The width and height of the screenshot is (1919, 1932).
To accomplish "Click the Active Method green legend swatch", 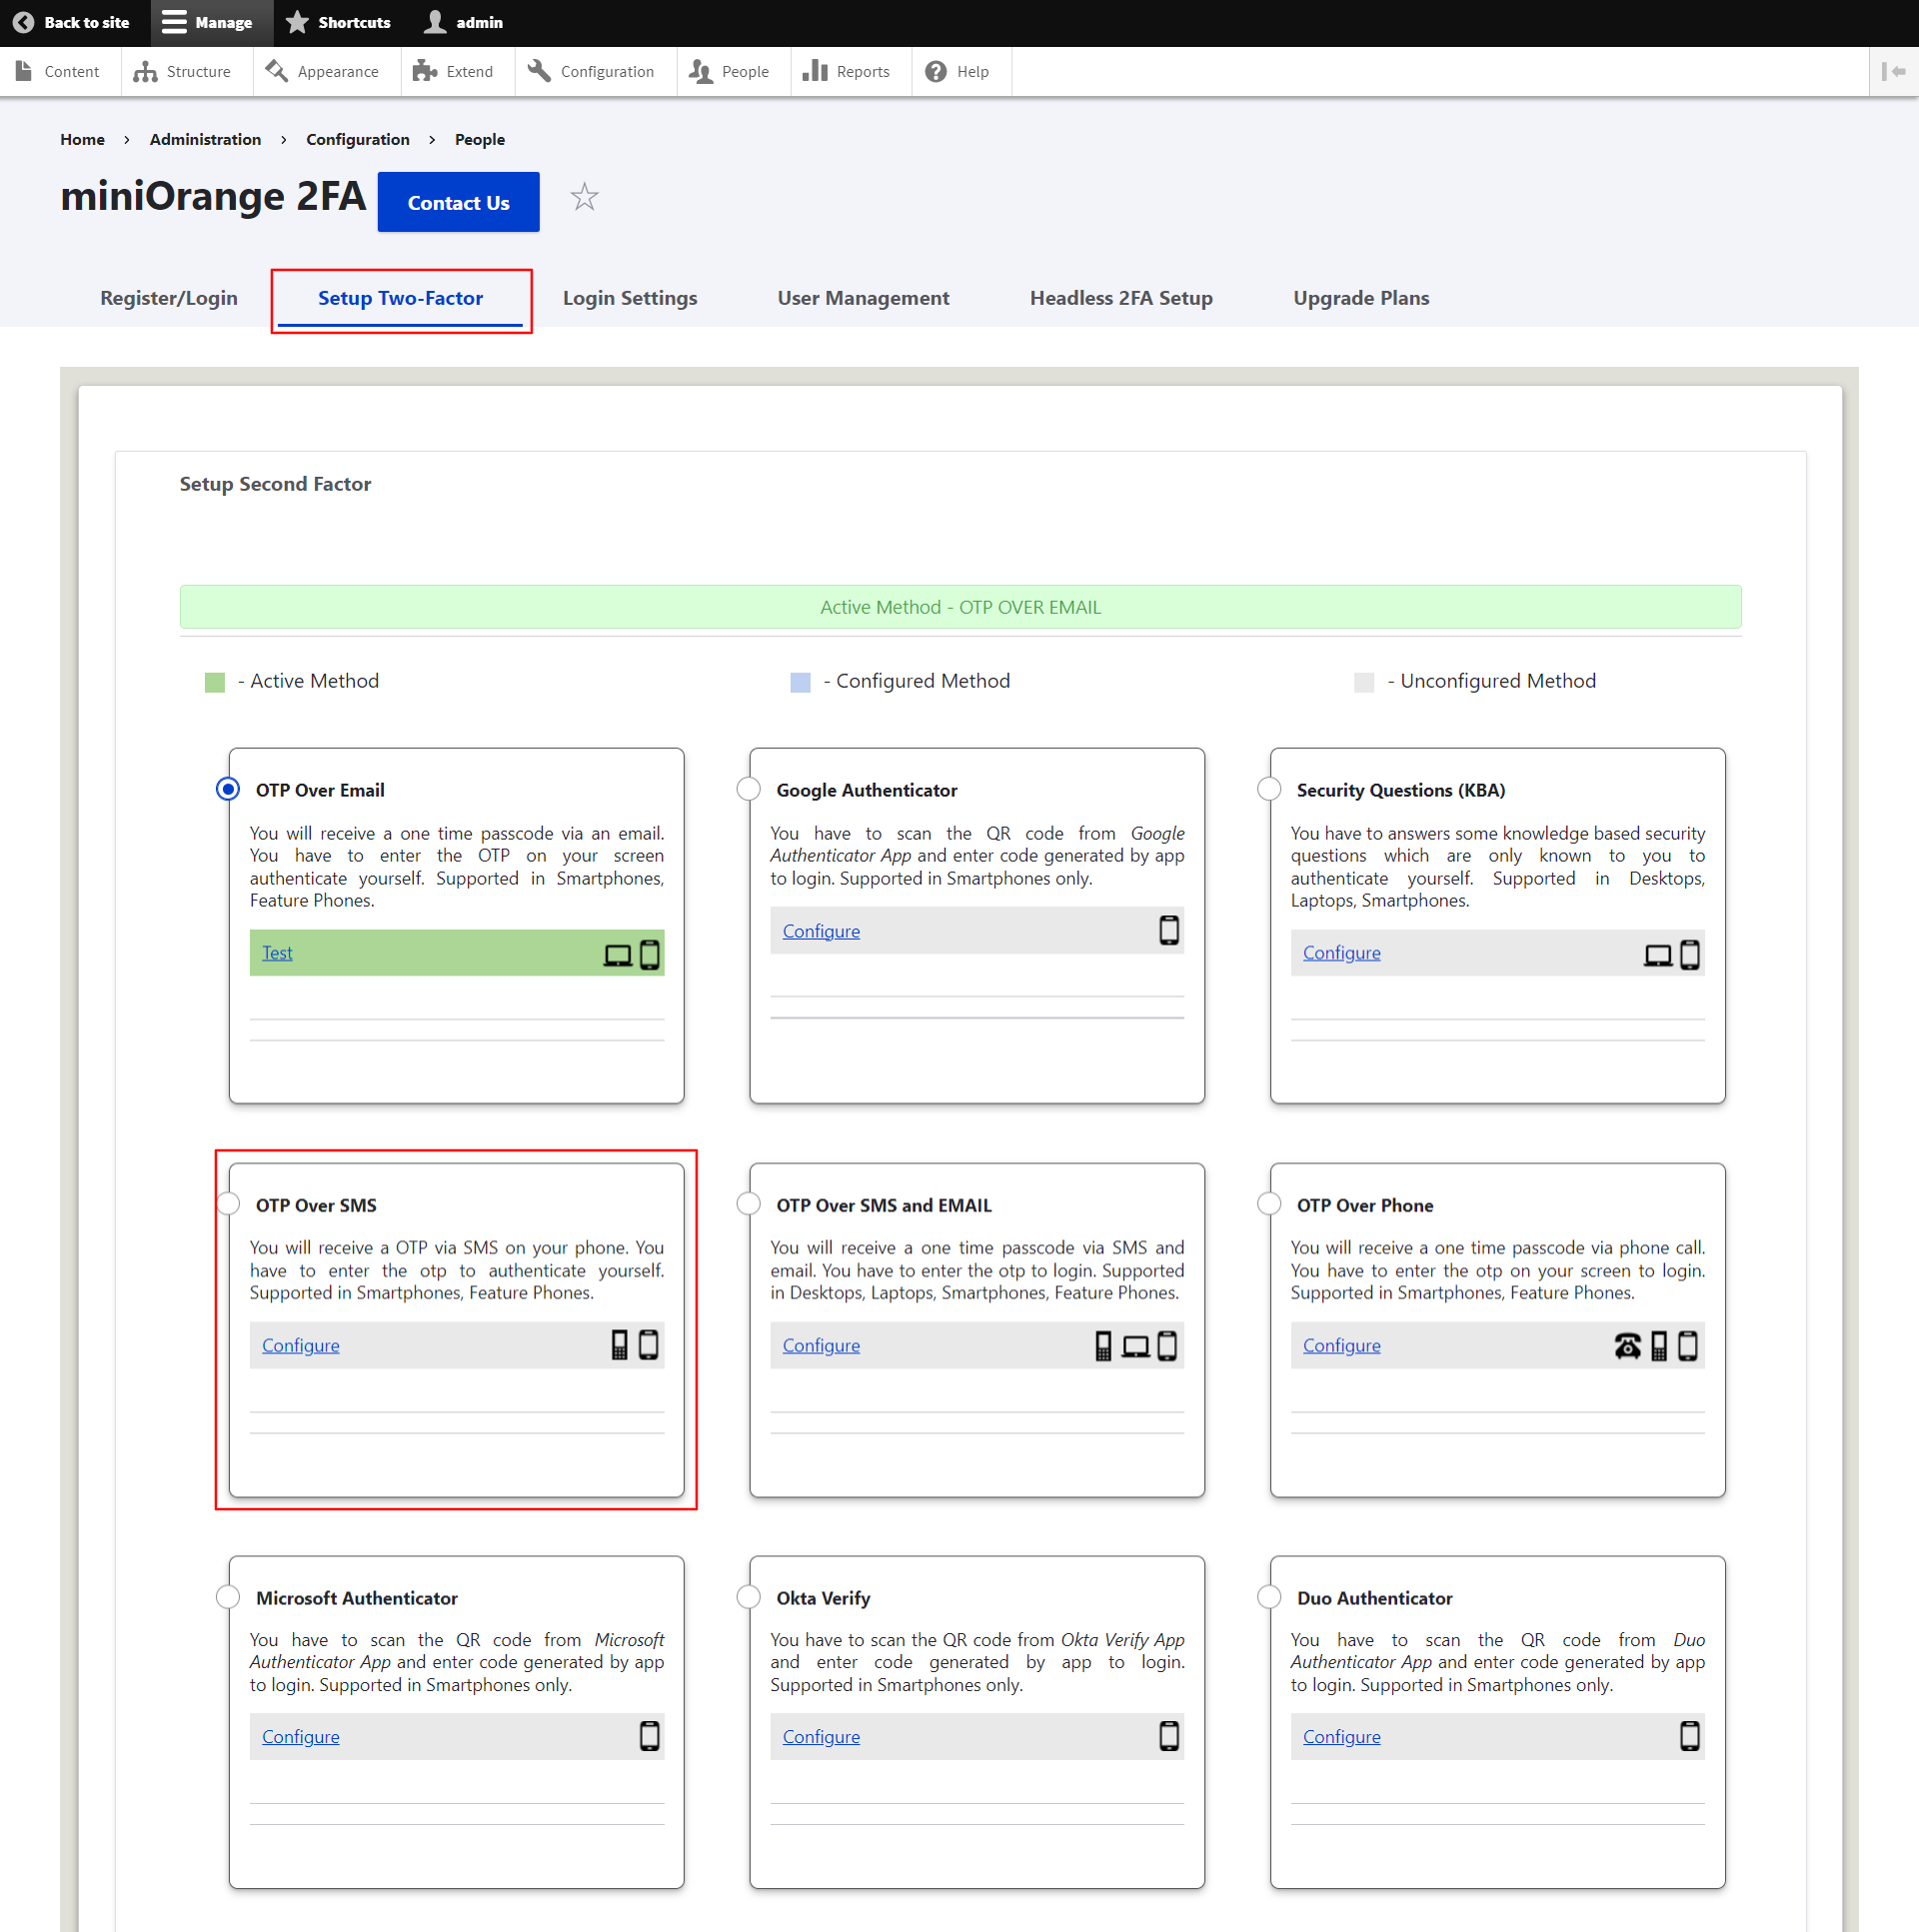I will click(x=214, y=682).
